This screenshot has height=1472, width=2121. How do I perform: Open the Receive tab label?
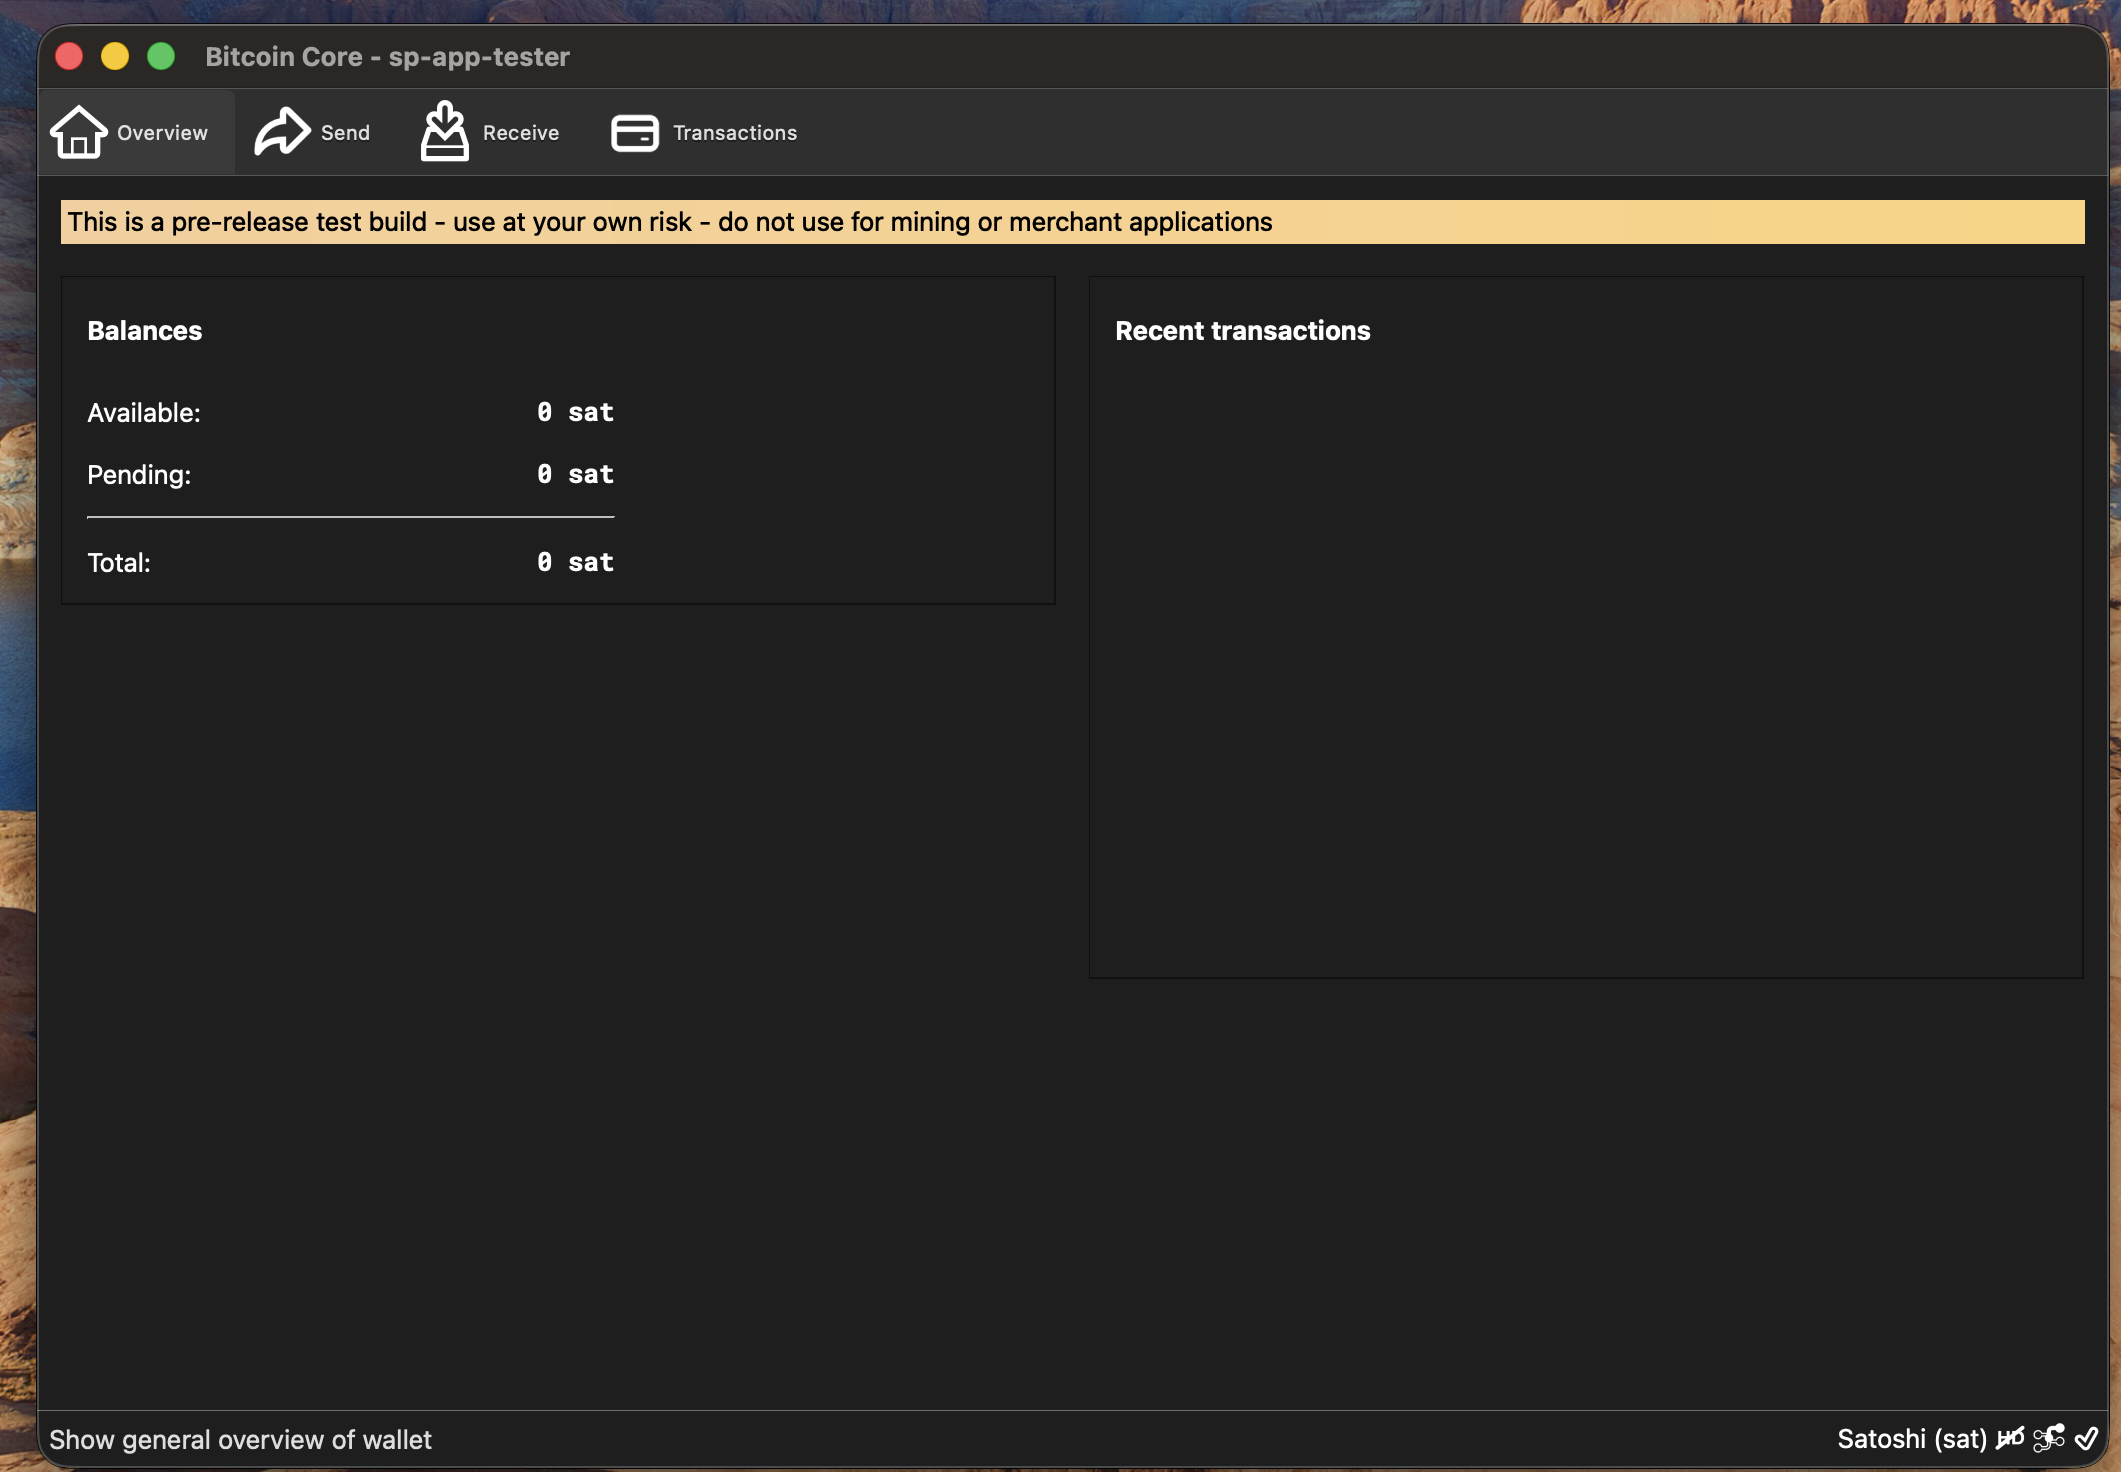point(520,133)
